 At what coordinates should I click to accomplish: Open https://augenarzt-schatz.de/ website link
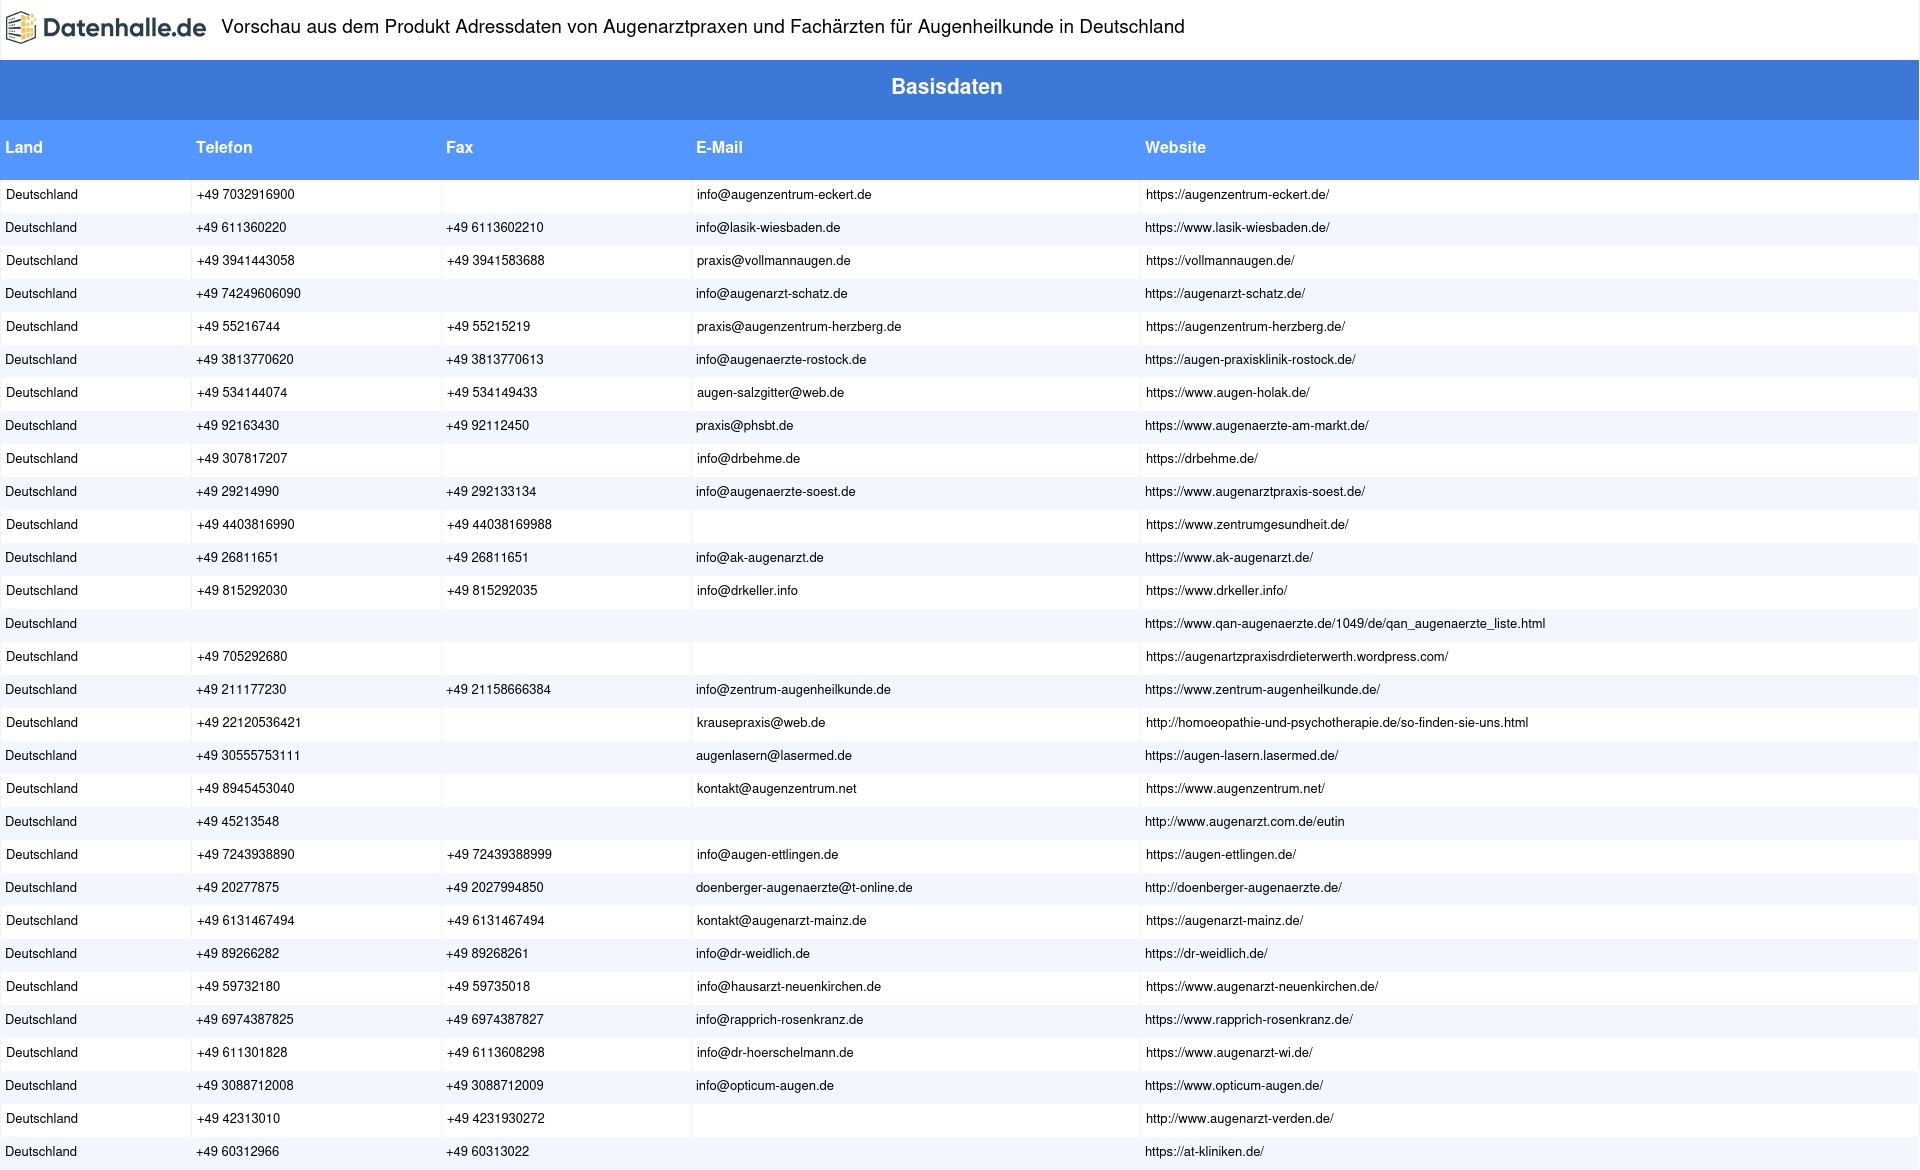click(x=1225, y=294)
